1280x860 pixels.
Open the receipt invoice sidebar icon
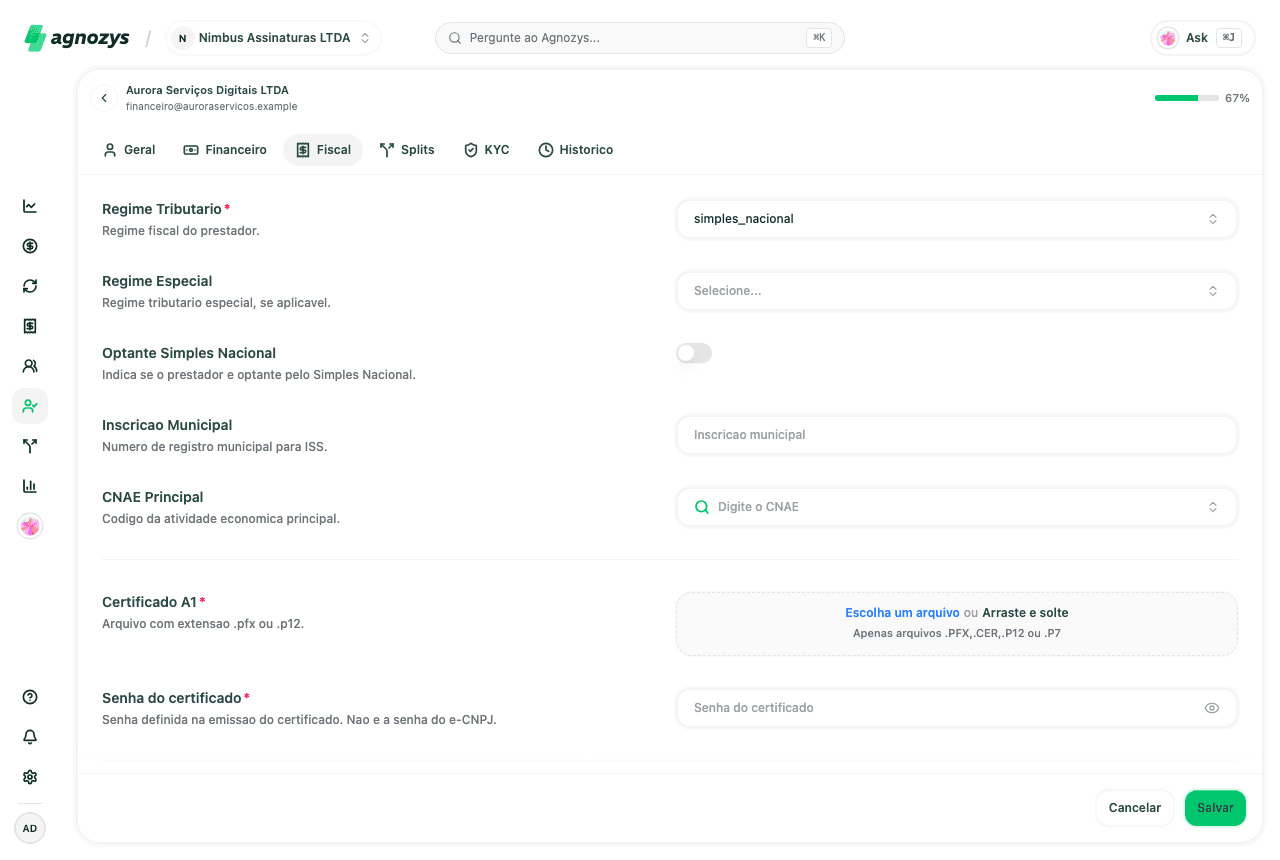tap(30, 326)
